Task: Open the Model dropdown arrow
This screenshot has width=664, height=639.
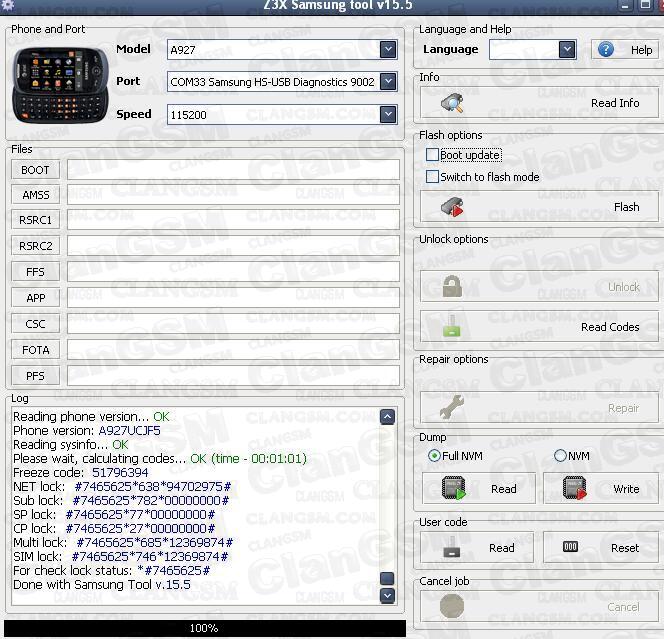Action: 388,49
